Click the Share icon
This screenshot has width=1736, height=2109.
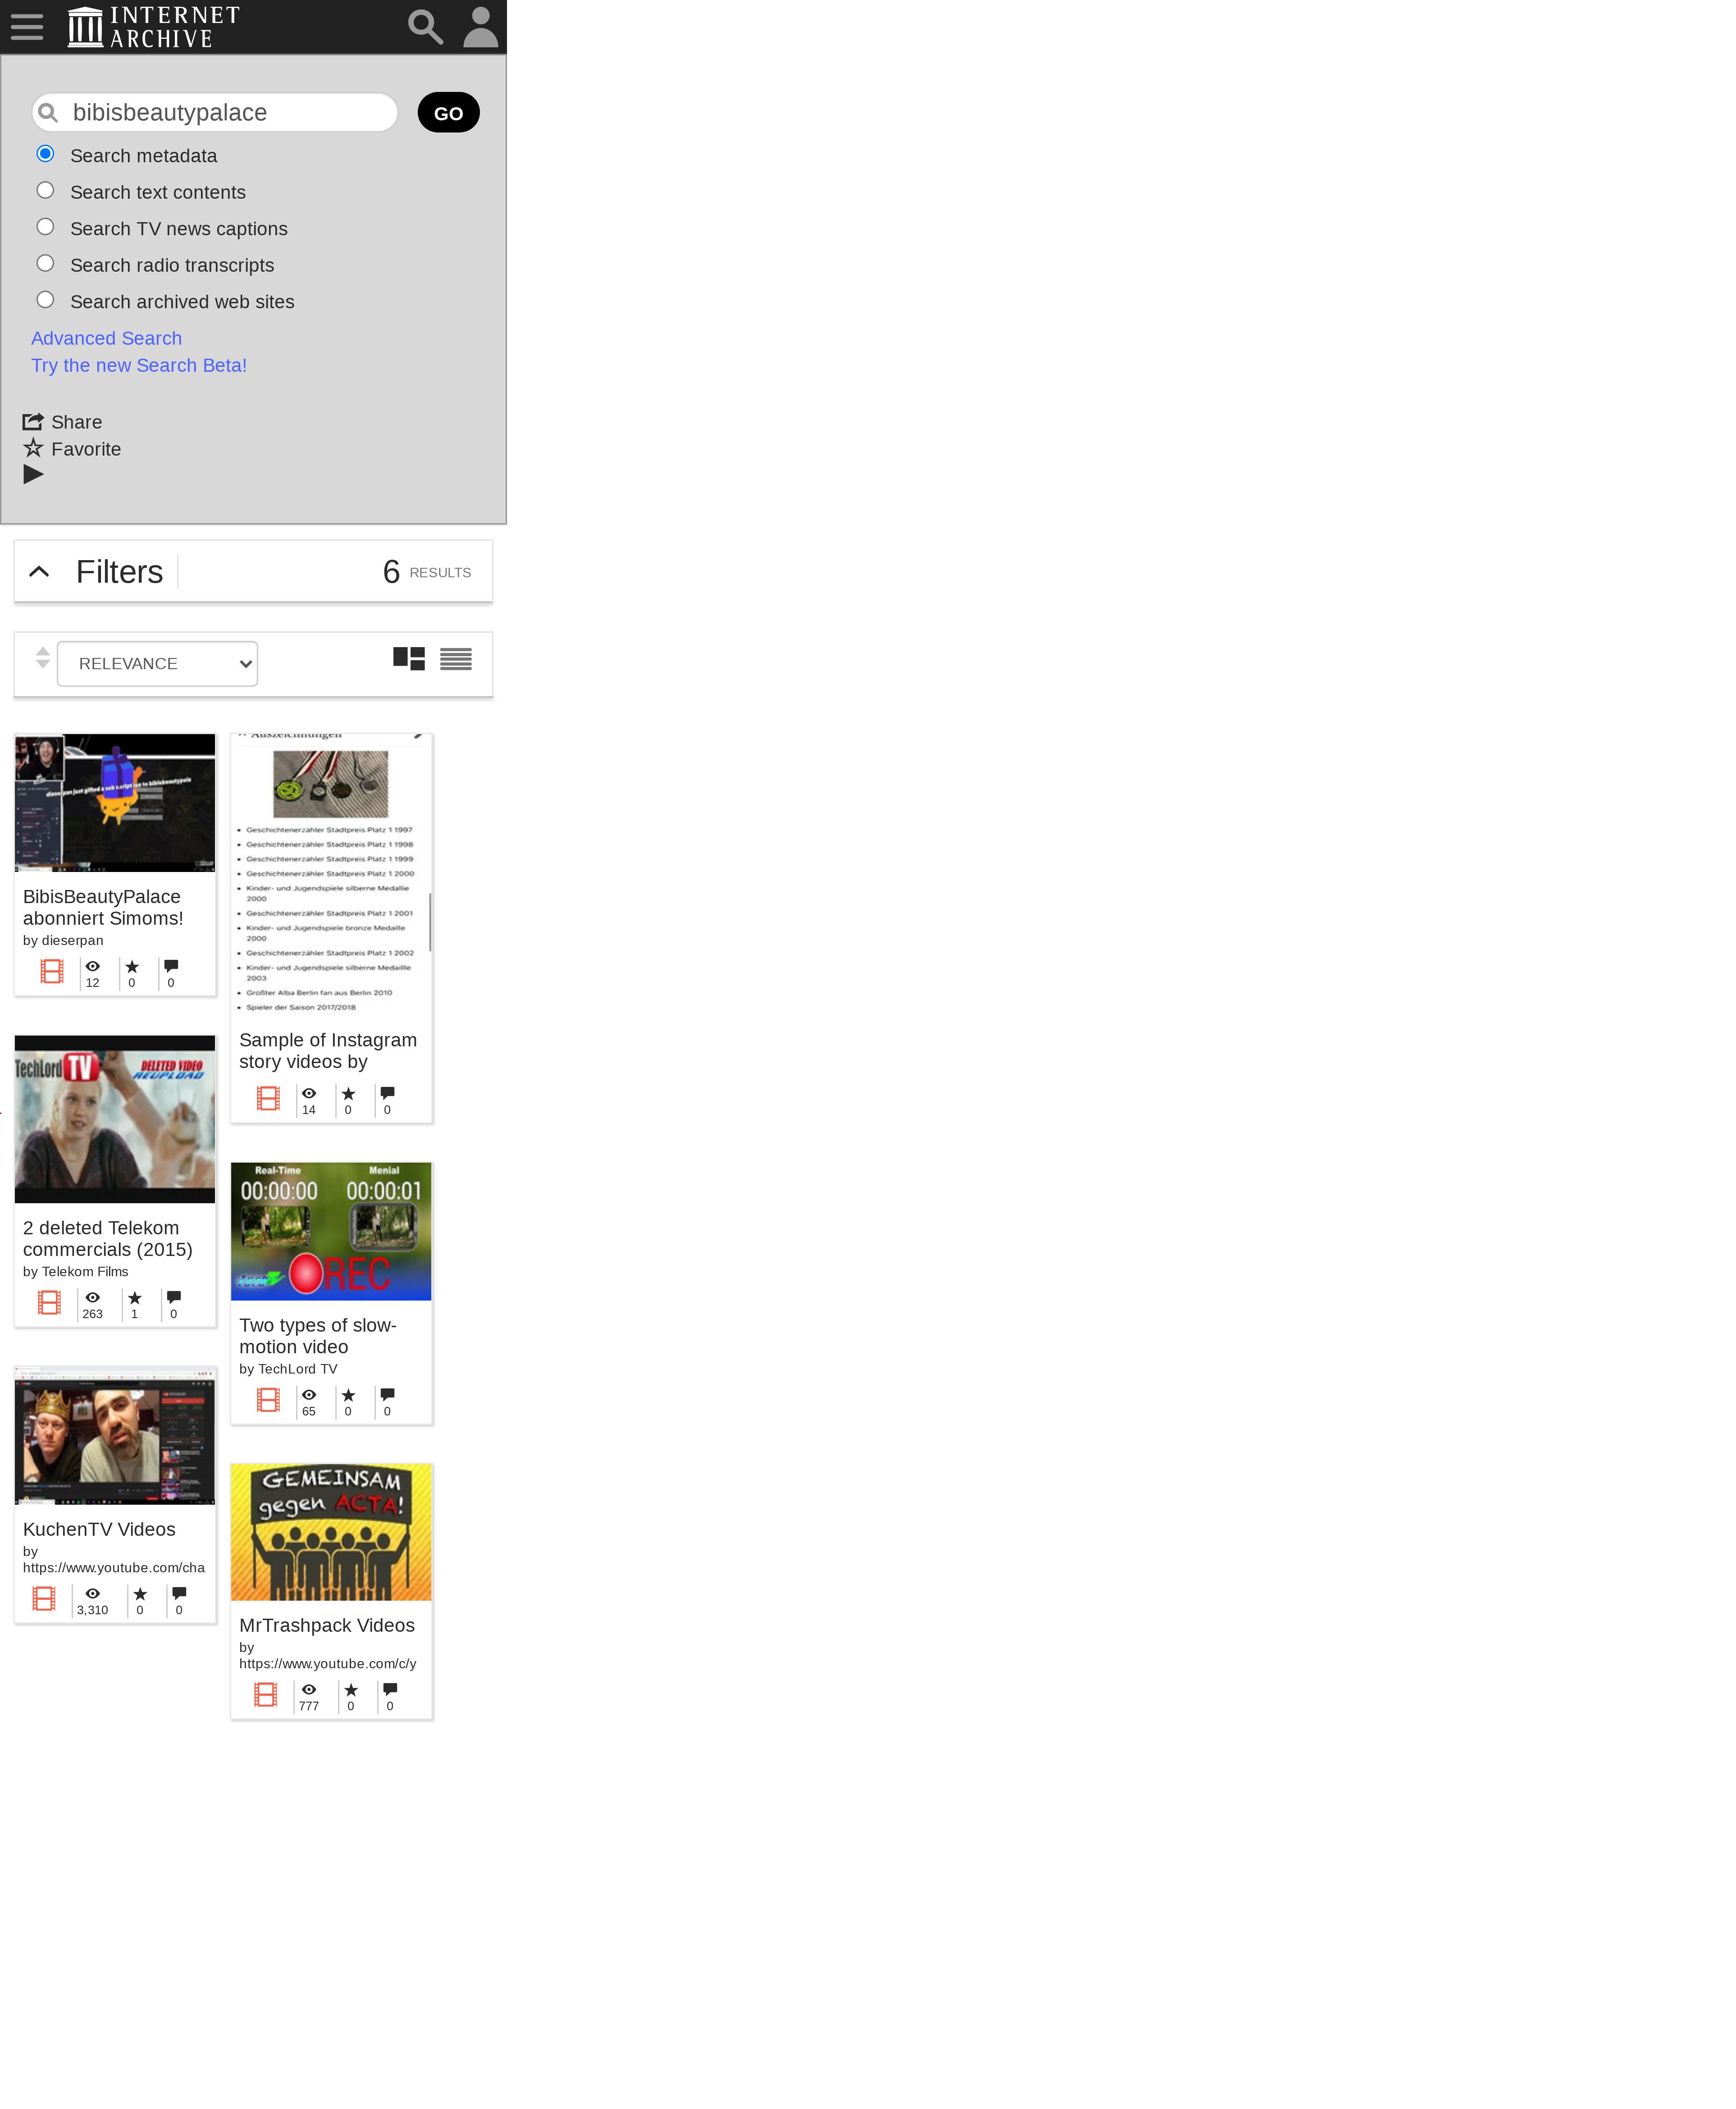(x=33, y=422)
